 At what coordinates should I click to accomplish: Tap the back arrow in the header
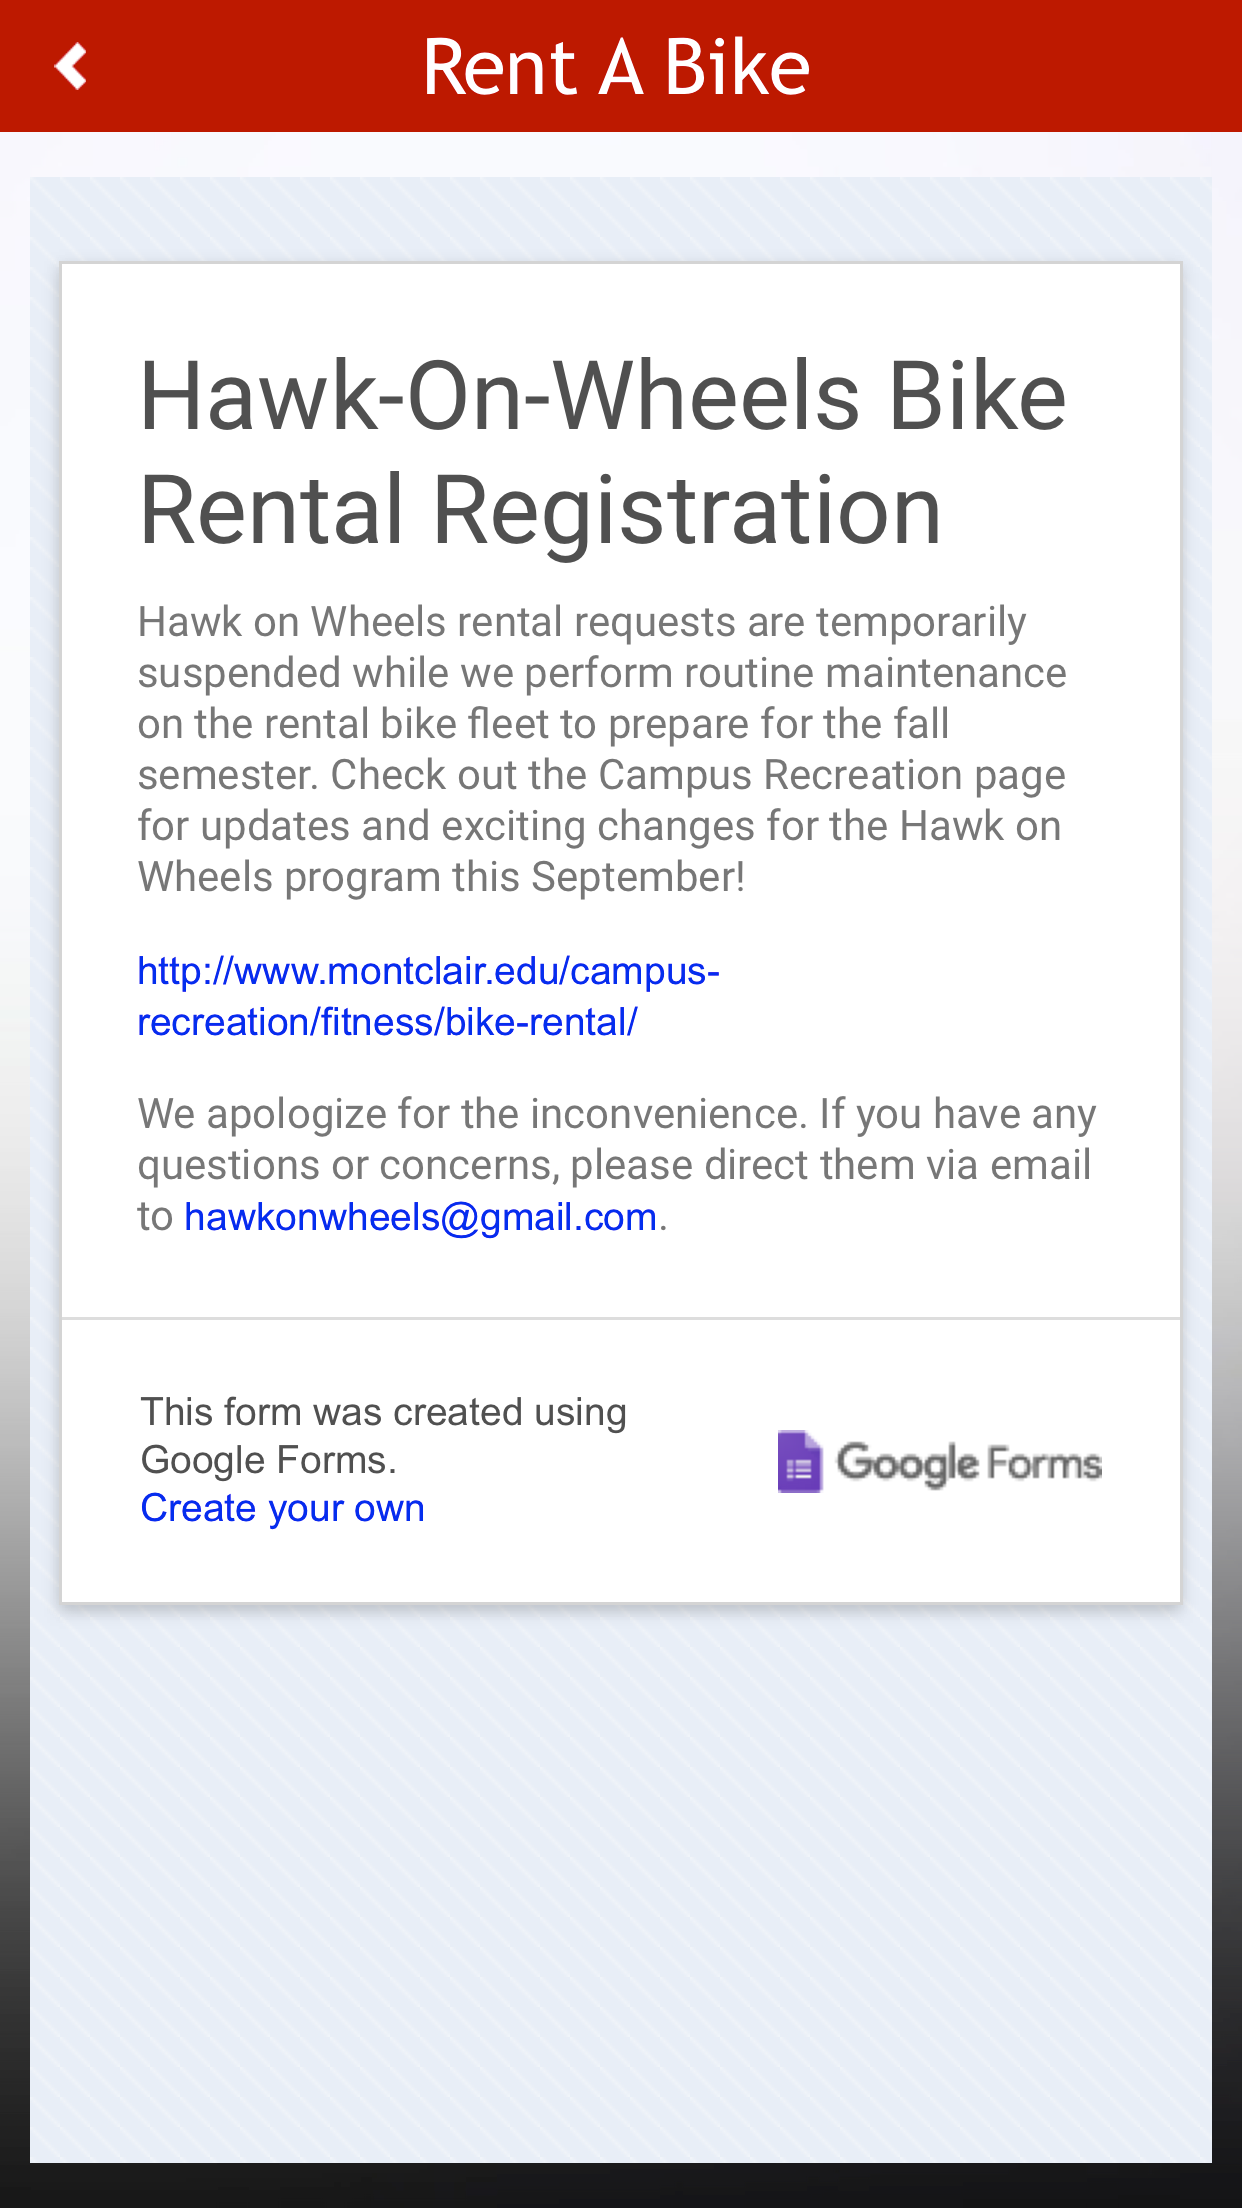[x=71, y=67]
